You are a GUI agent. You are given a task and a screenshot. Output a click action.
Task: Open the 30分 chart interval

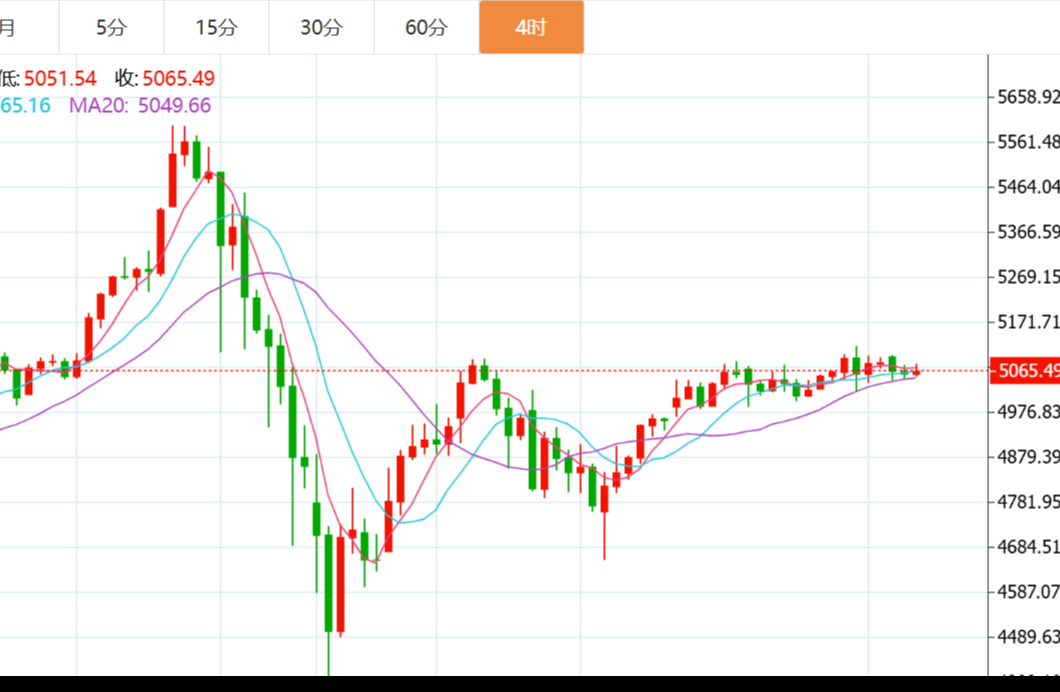[321, 27]
